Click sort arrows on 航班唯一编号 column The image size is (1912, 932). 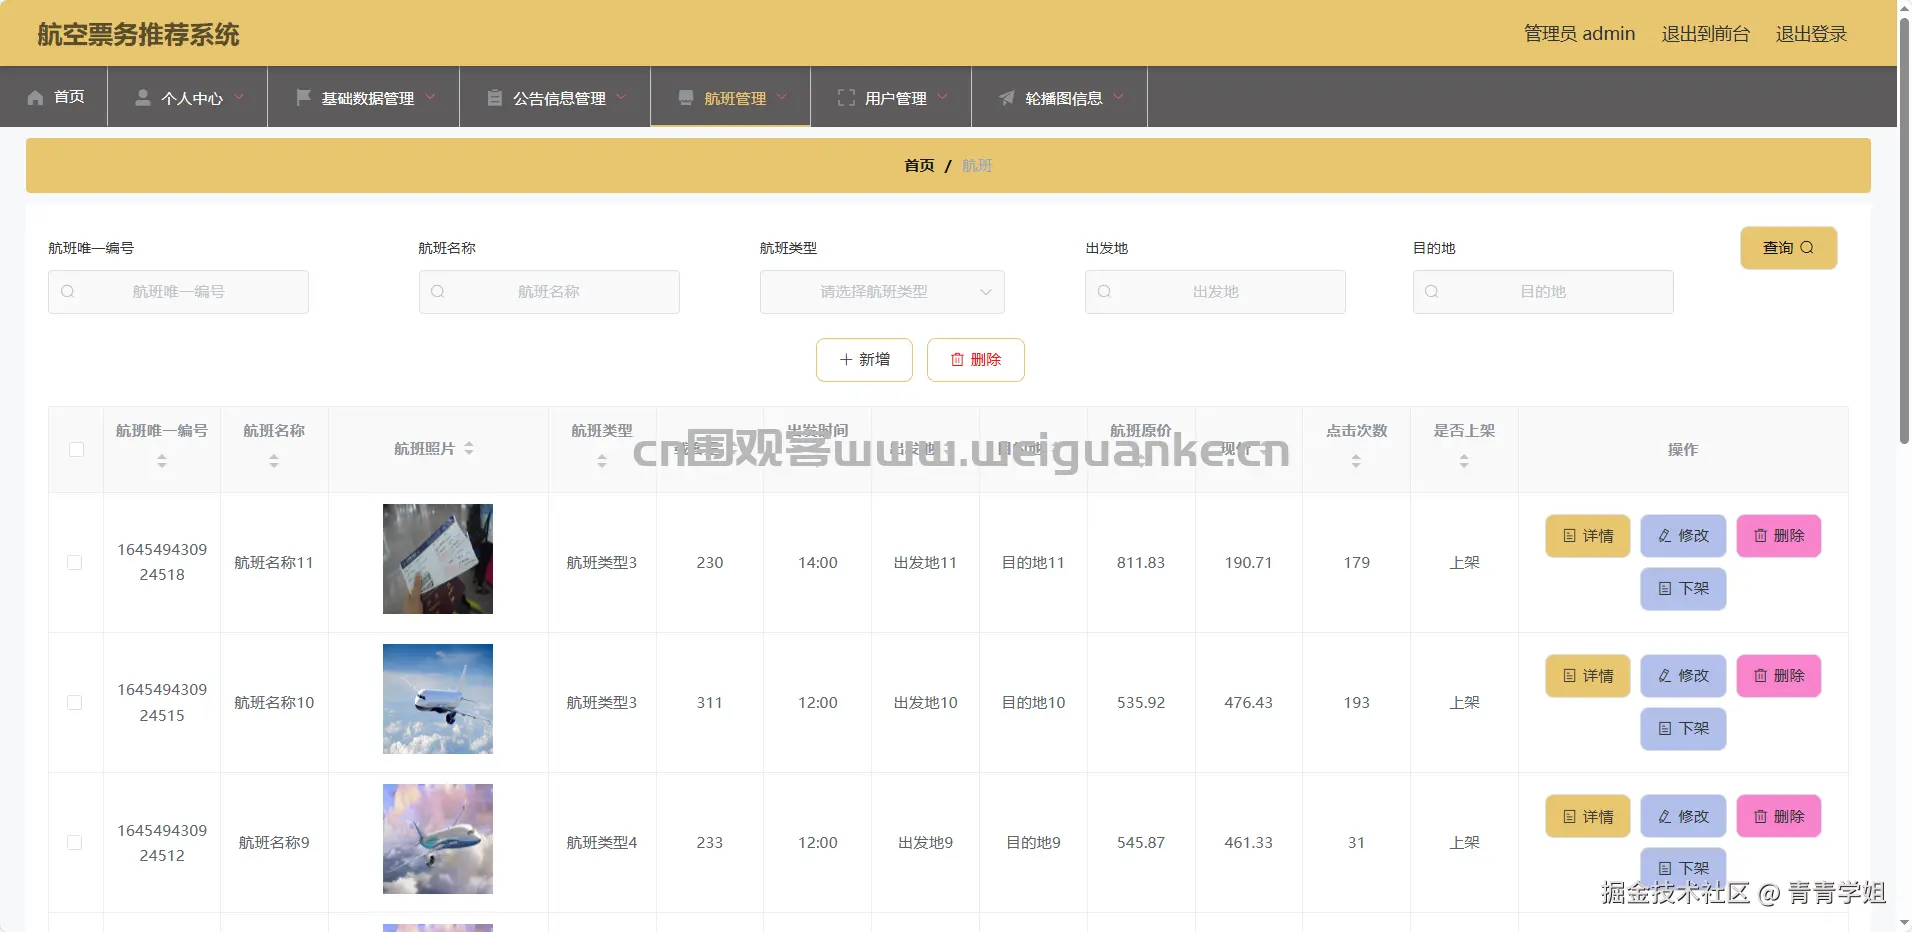click(x=162, y=461)
